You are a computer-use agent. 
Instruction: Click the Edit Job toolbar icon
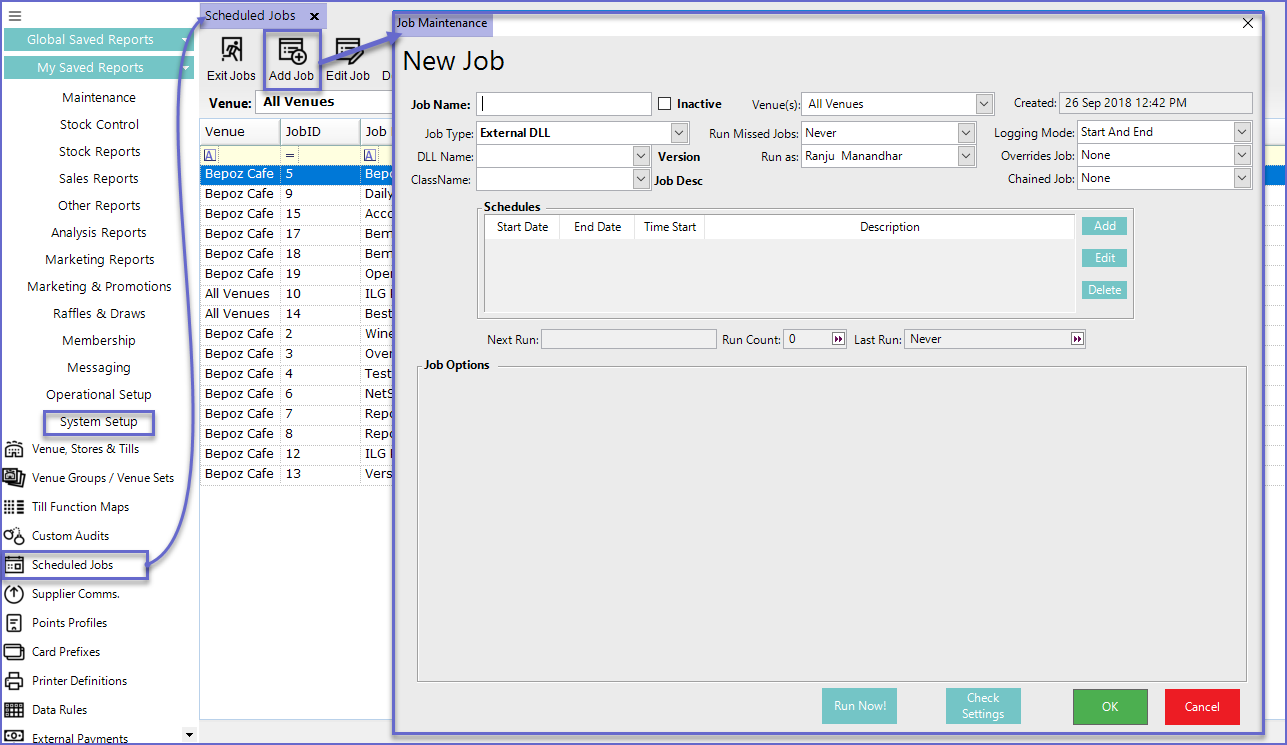click(348, 60)
